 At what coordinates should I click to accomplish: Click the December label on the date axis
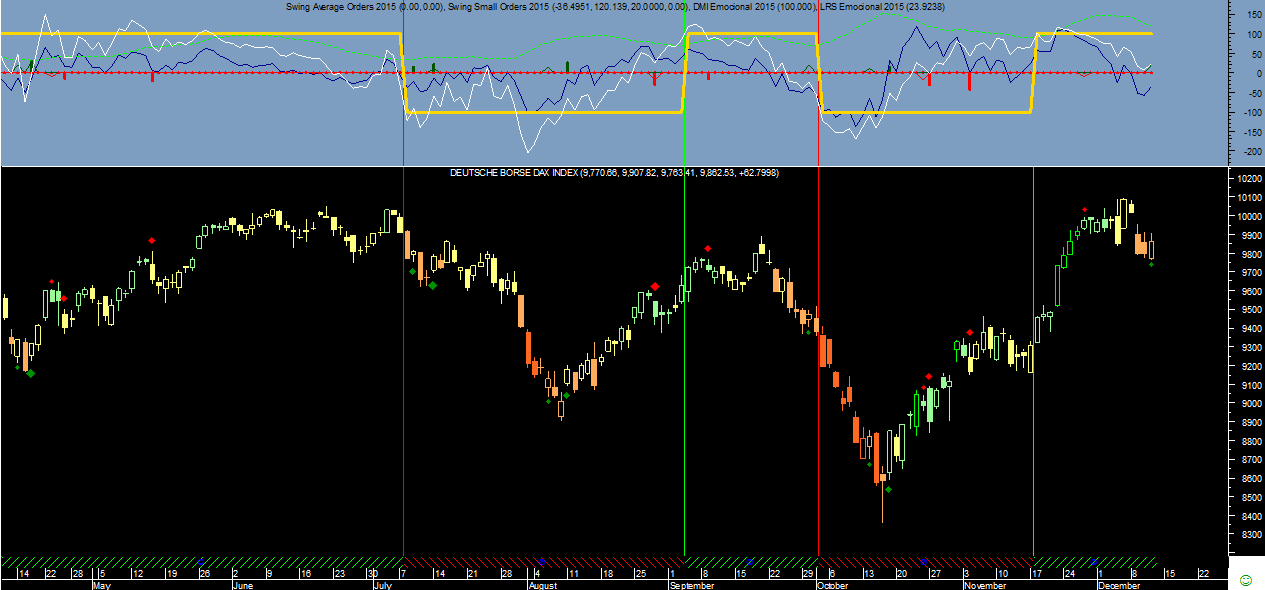[x=1117, y=586]
